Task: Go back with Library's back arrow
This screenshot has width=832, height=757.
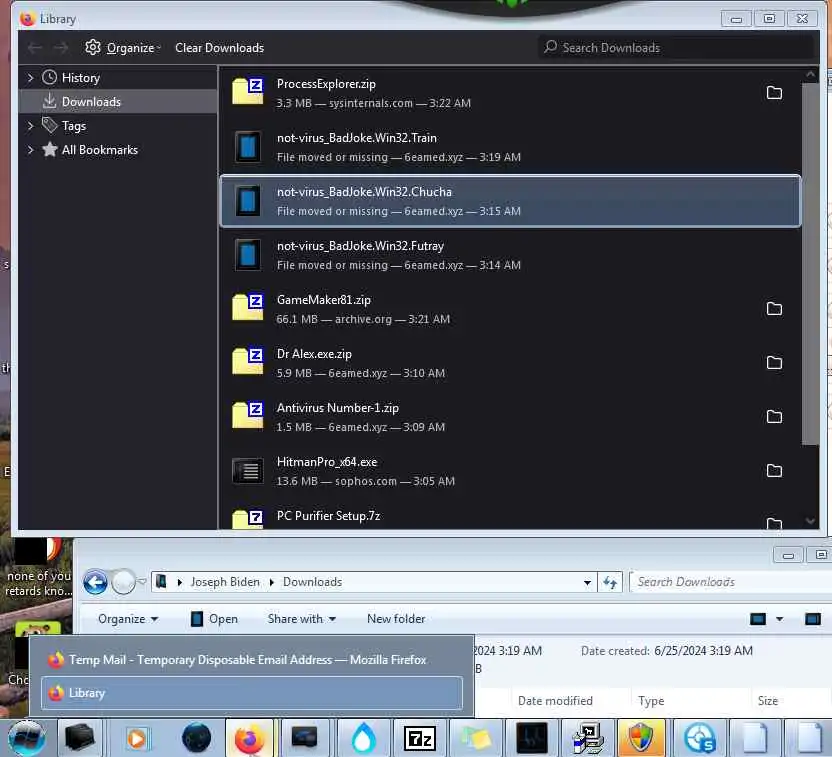Action: point(35,48)
